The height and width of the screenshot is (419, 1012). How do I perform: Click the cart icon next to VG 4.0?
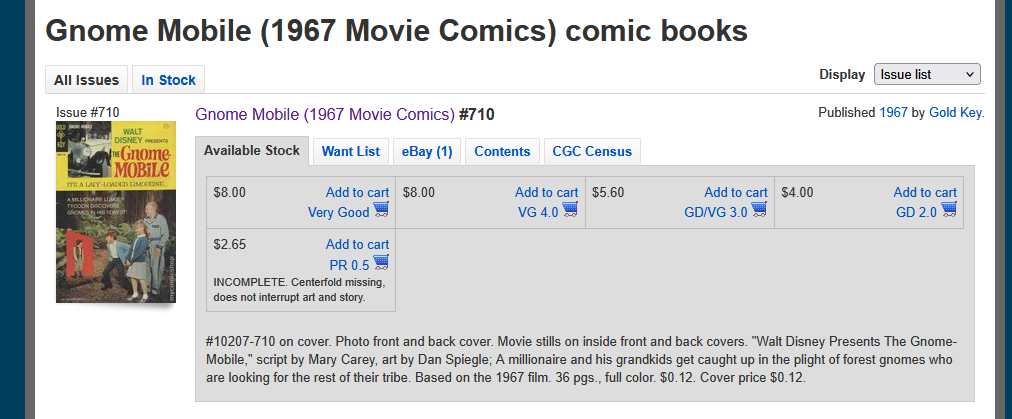click(x=570, y=210)
